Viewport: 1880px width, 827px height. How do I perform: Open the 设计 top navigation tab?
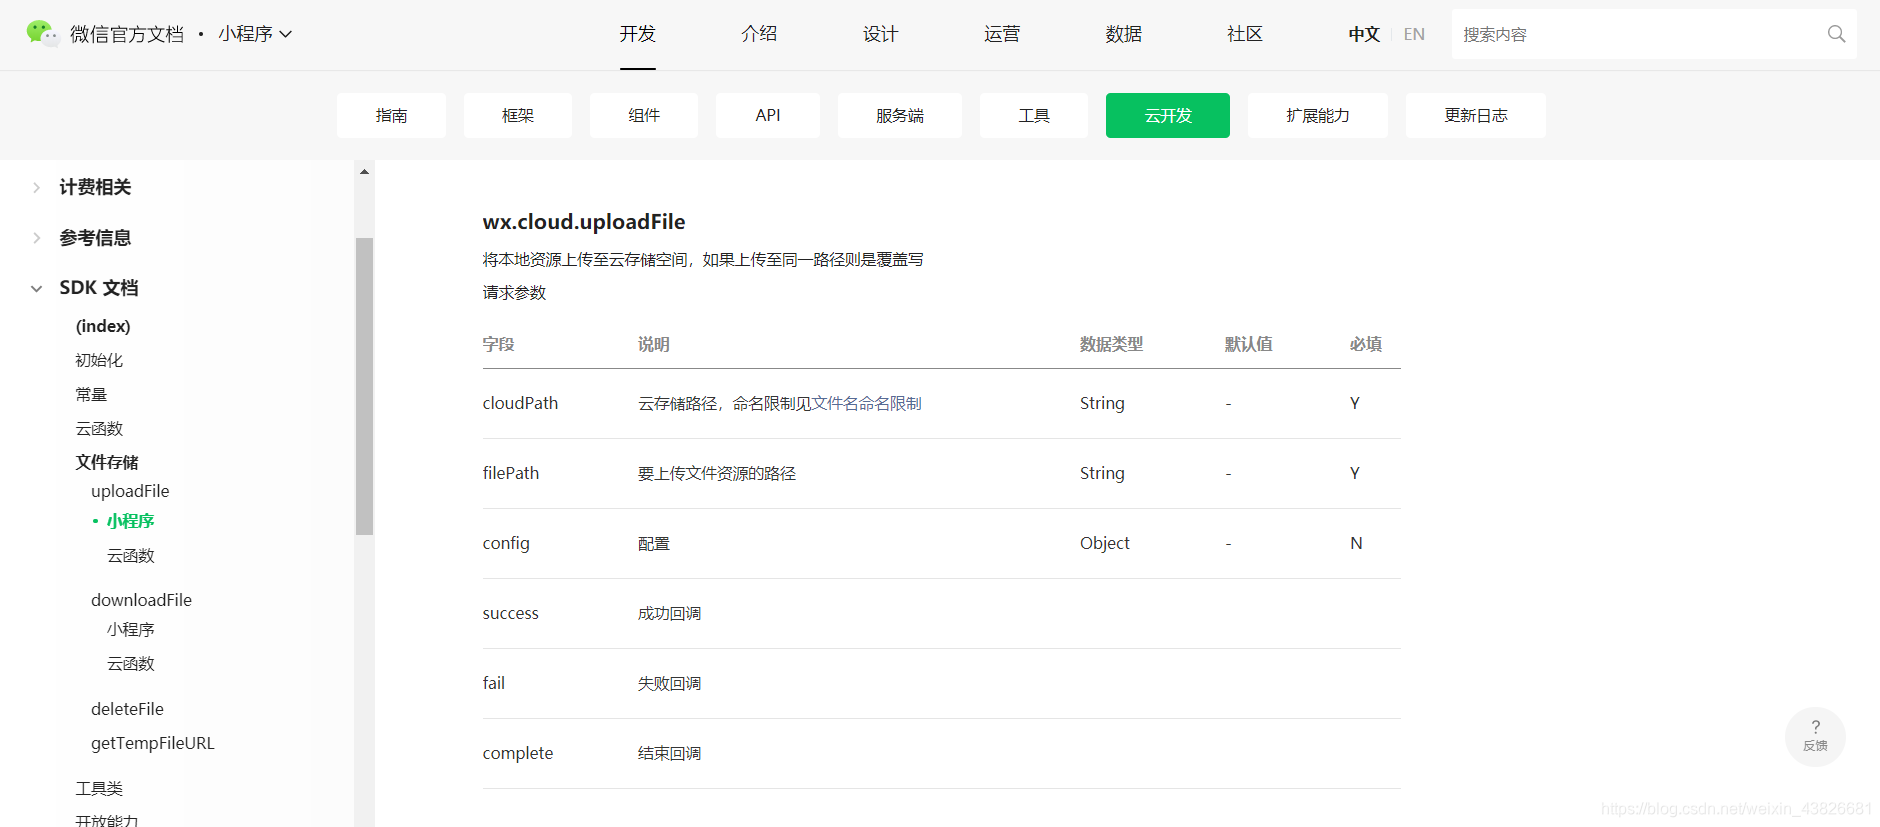(x=880, y=34)
